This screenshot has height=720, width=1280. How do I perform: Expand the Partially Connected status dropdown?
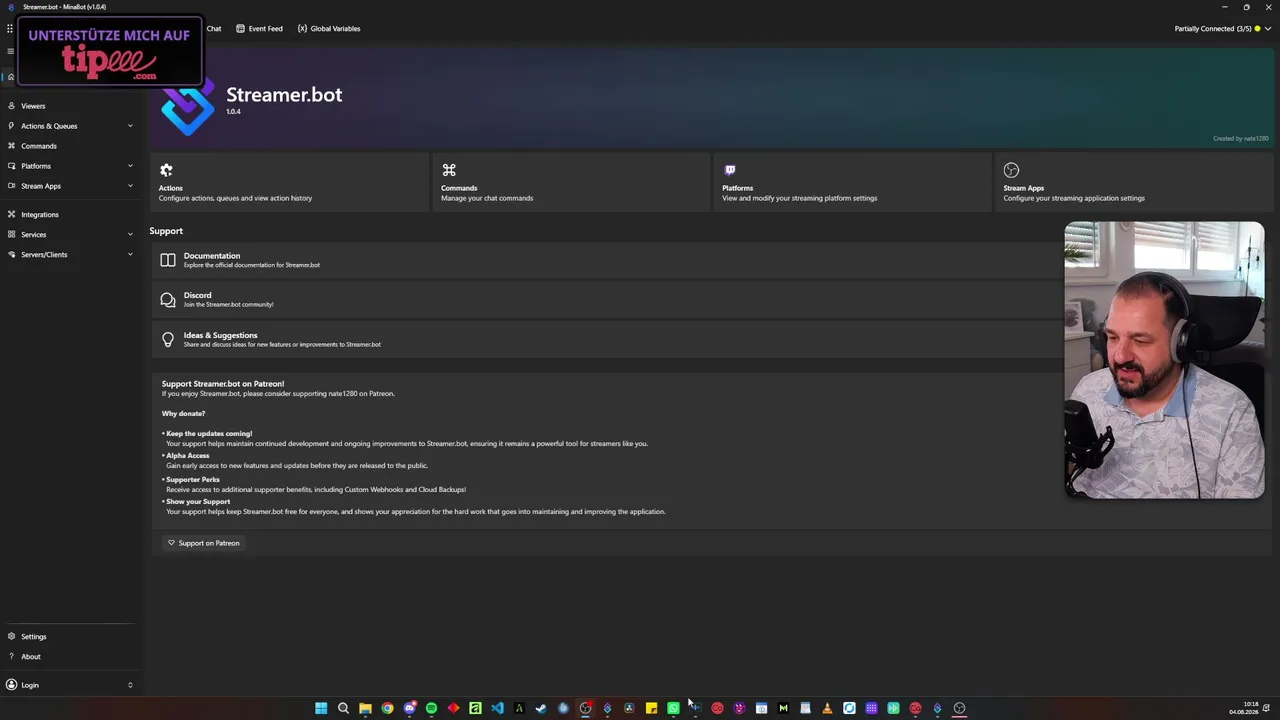point(1223,29)
